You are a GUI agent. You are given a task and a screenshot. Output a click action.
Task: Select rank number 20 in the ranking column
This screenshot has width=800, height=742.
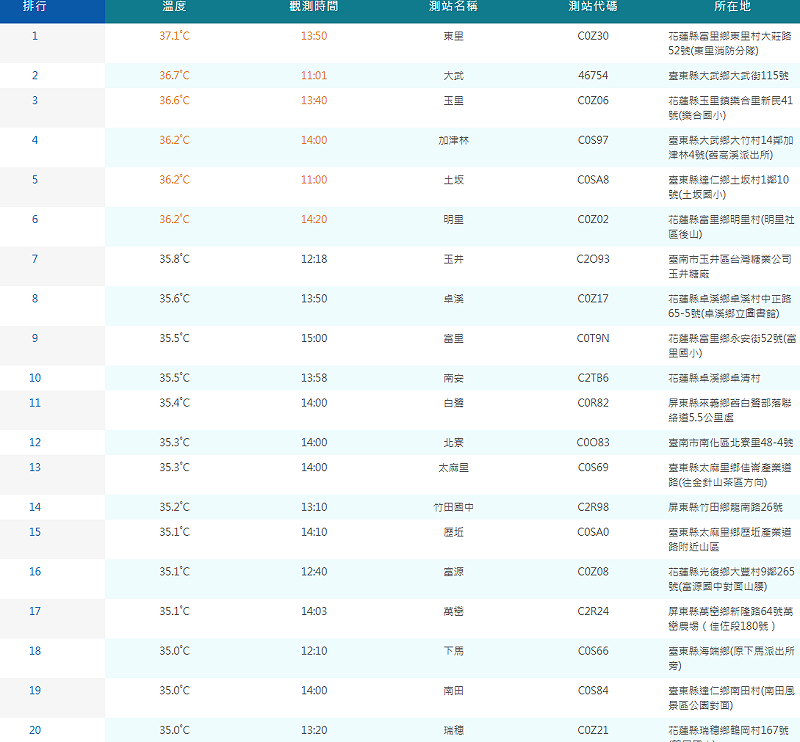point(34,730)
